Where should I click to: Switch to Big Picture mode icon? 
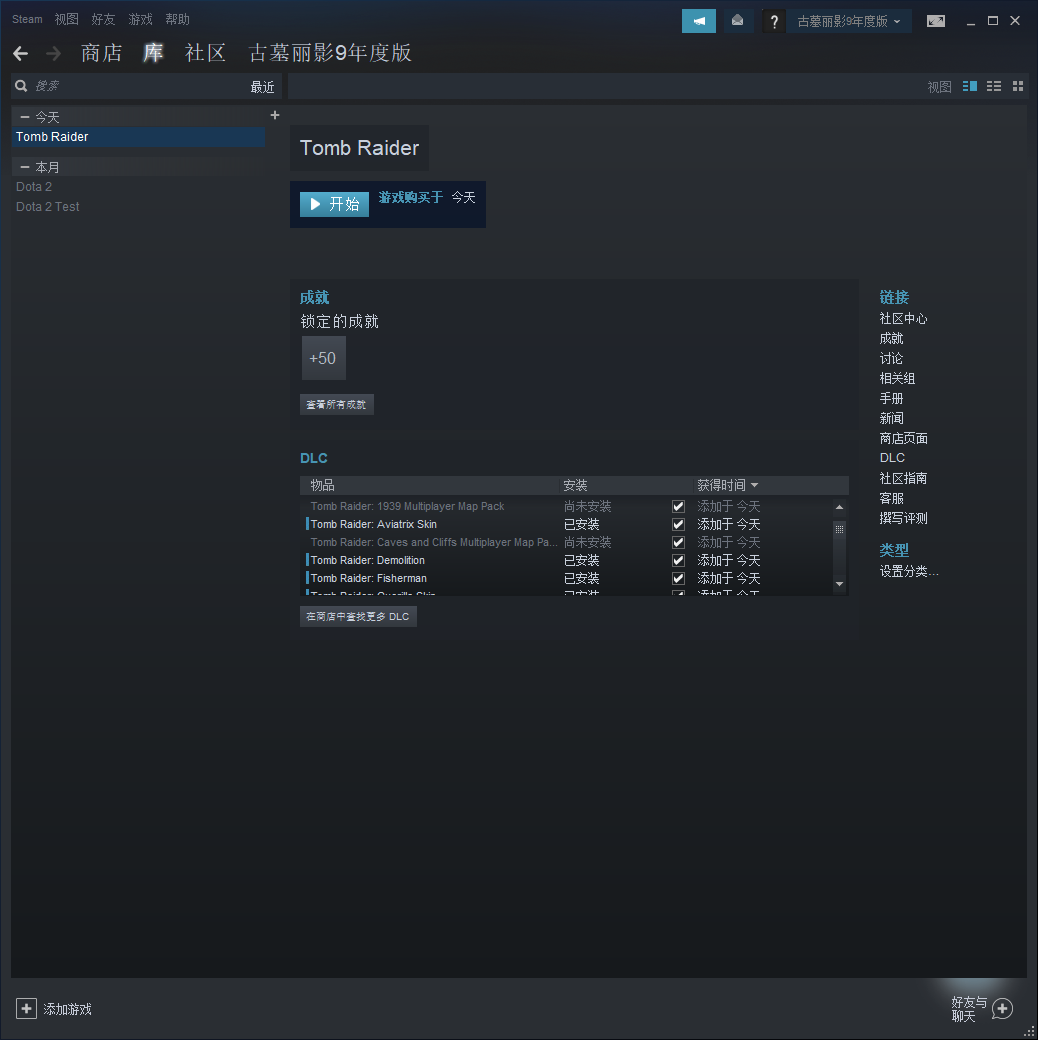[x=935, y=21]
